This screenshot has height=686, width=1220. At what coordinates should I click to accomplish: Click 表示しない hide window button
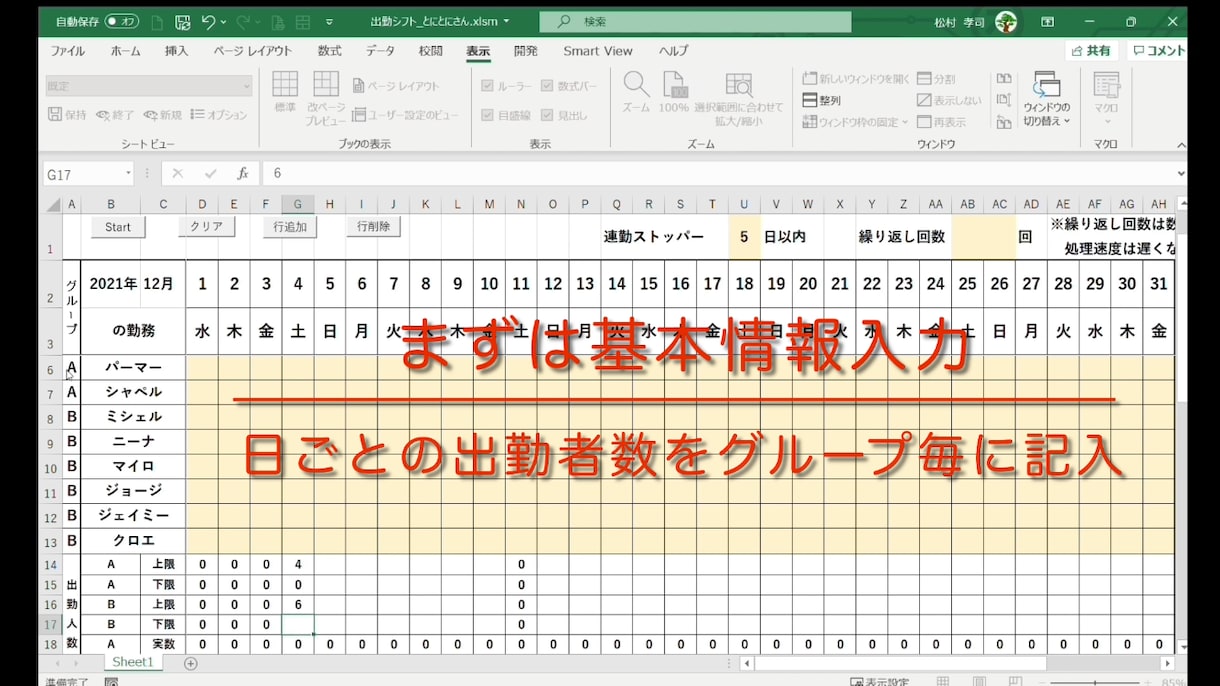949,100
